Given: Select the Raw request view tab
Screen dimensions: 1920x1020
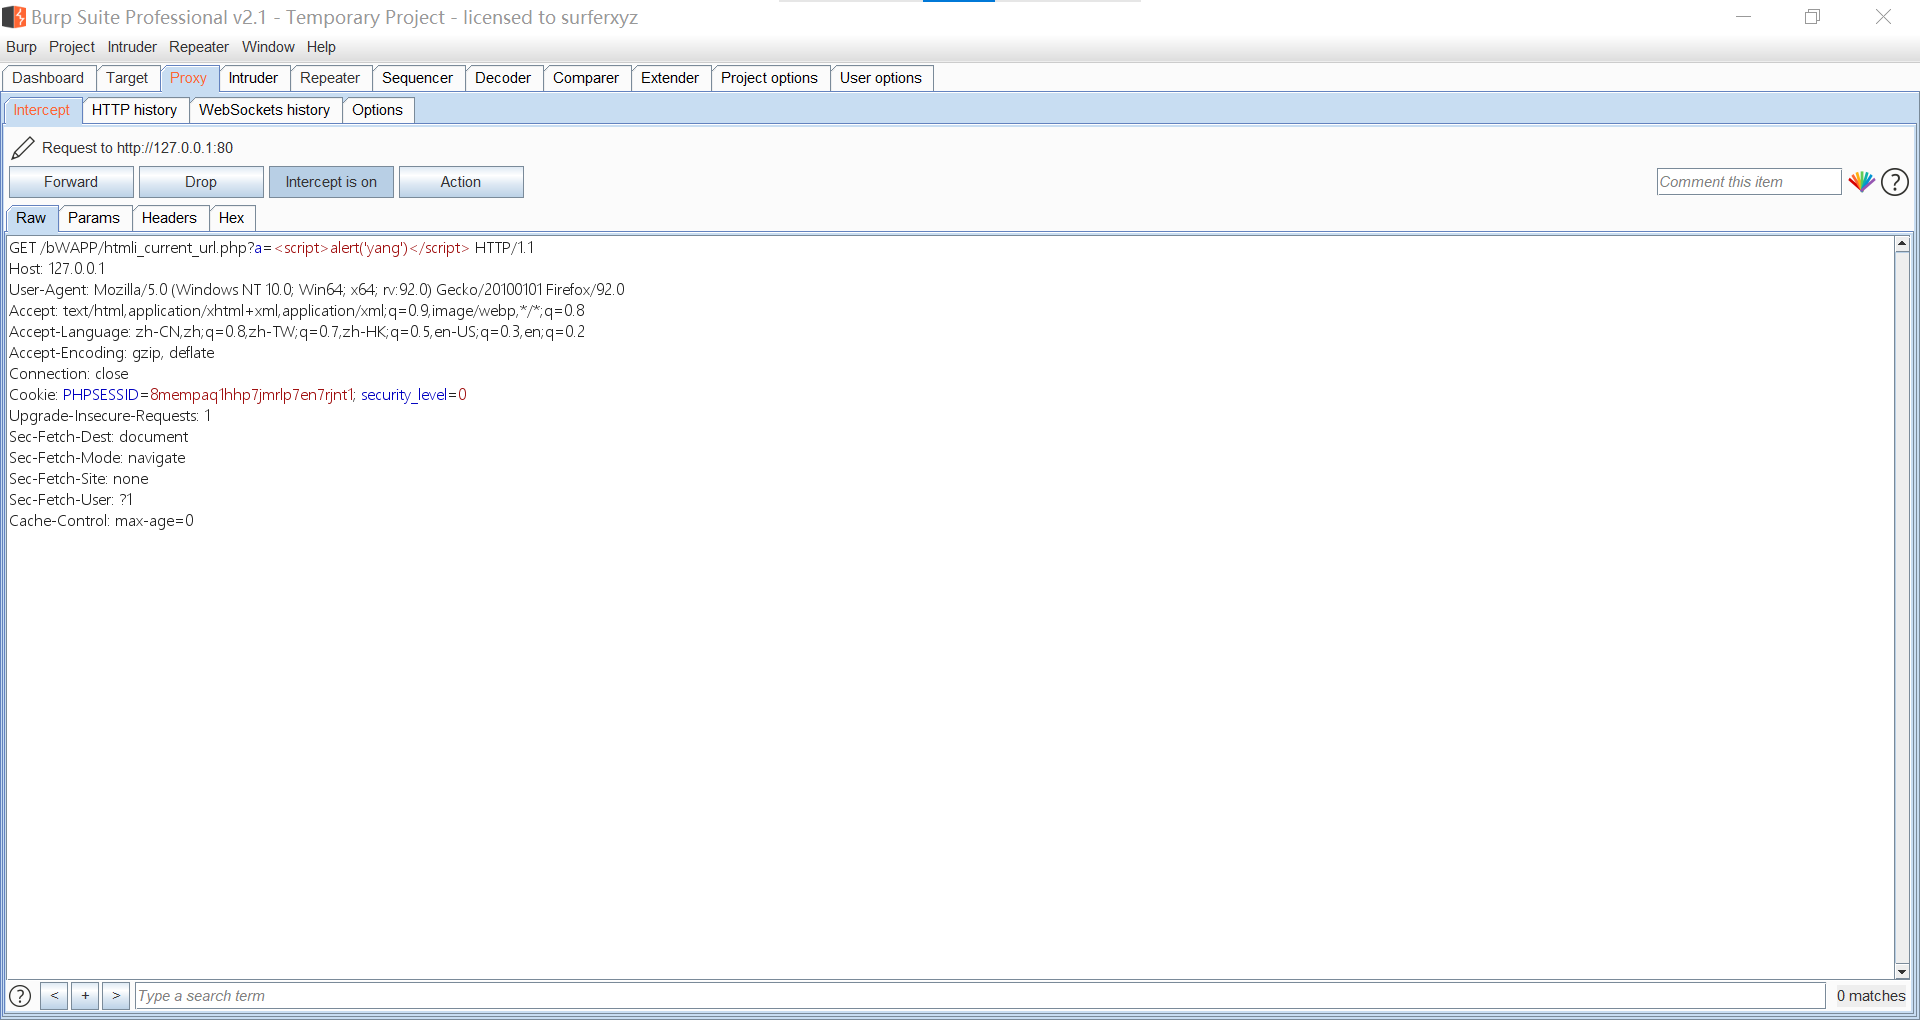Looking at the screenshot, I should pos(31,218).
